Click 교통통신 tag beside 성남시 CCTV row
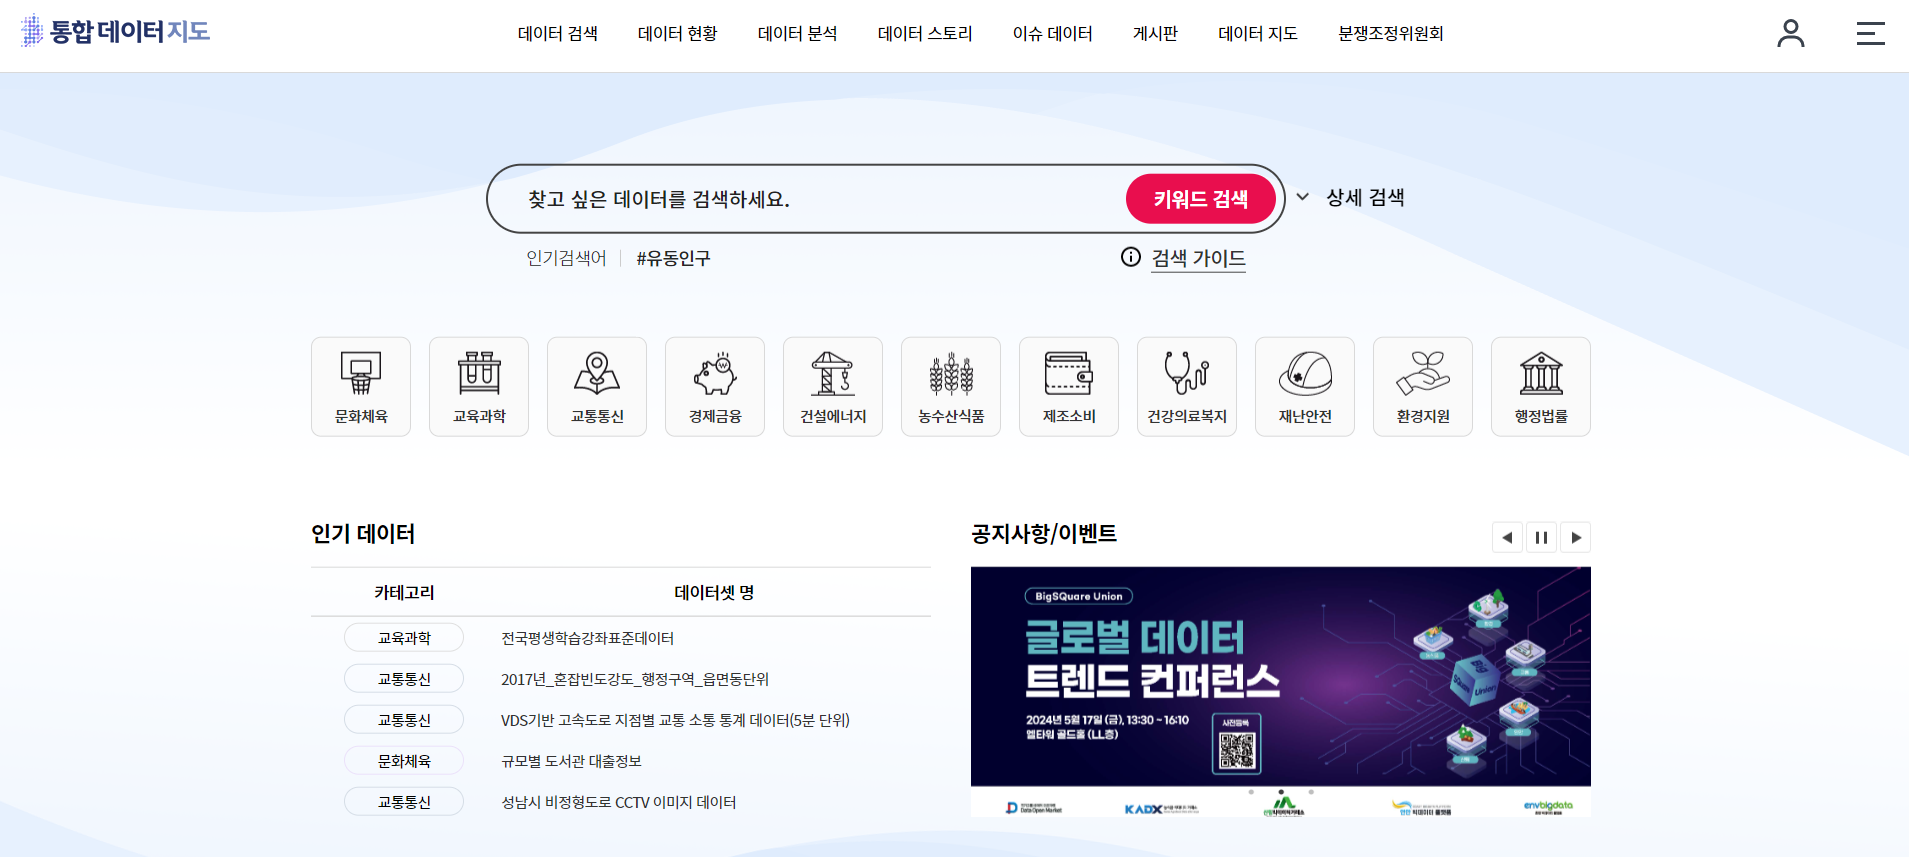1909x857 pixels. [404, 802]
